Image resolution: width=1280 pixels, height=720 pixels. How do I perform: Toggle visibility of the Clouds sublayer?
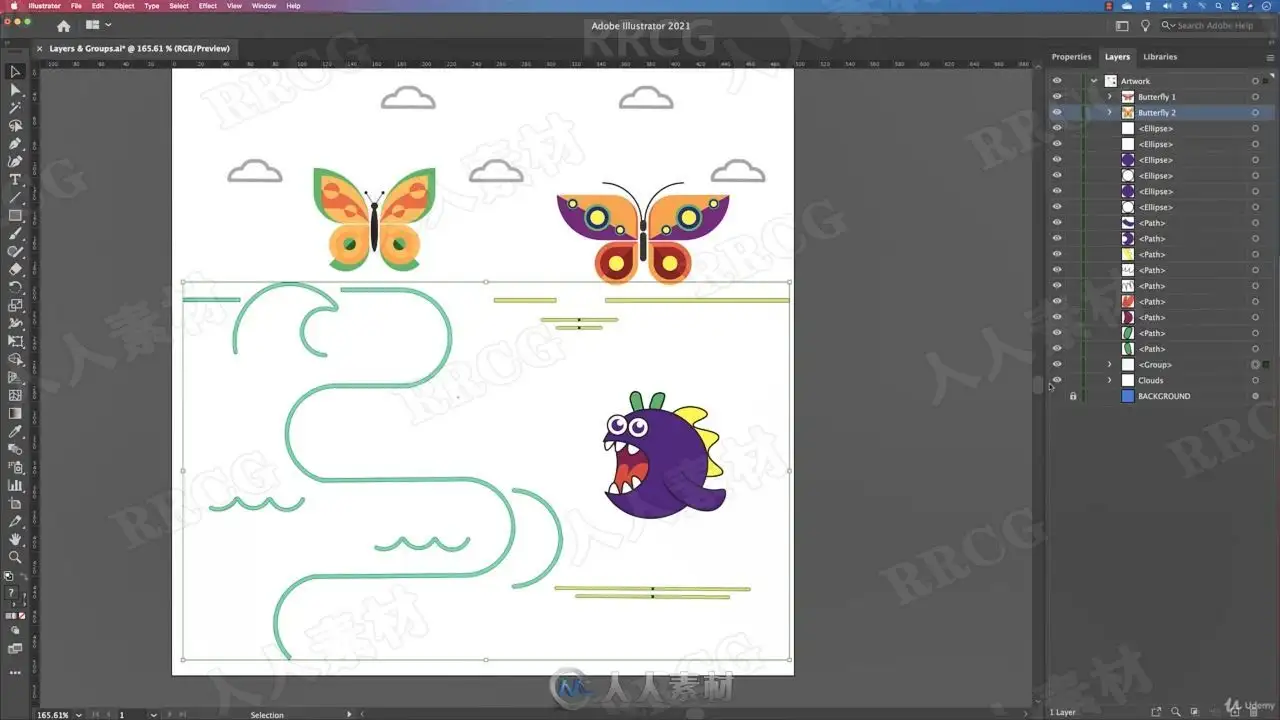pos(1057,380)
